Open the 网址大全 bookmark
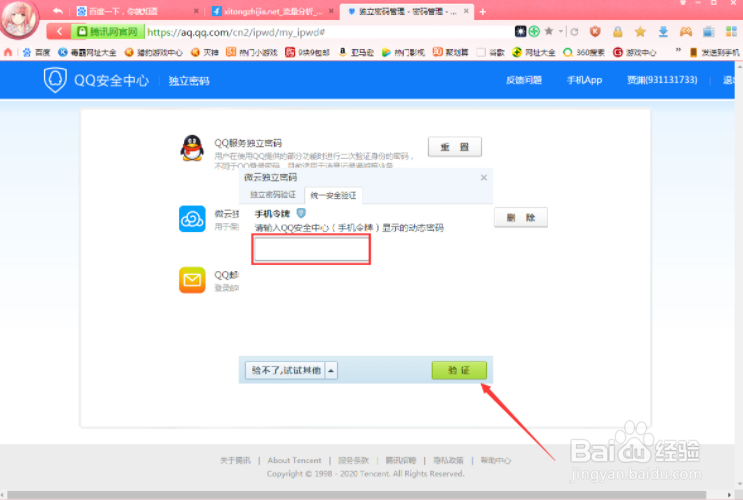Screen dimensions: 743x500 tap(534, 52)
